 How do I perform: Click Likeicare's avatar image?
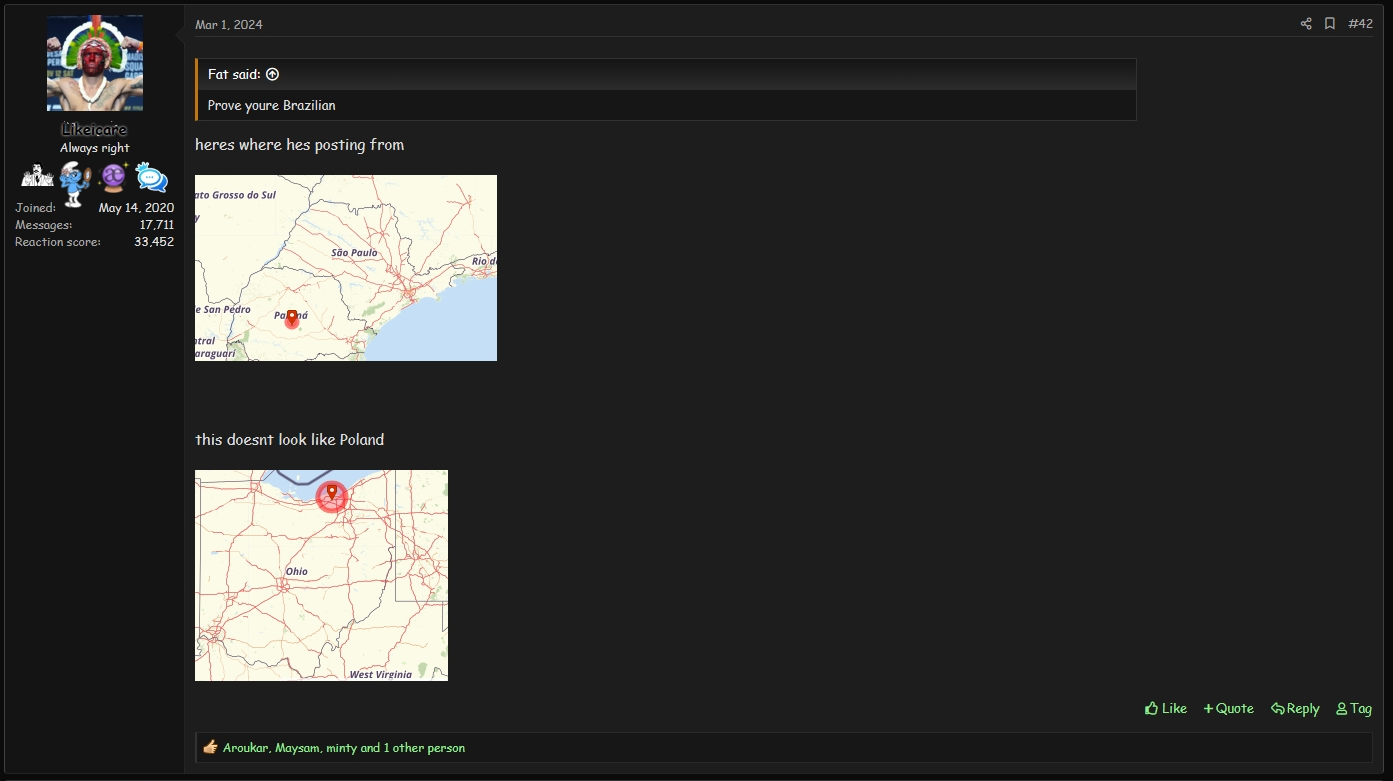tap(95, 63)
